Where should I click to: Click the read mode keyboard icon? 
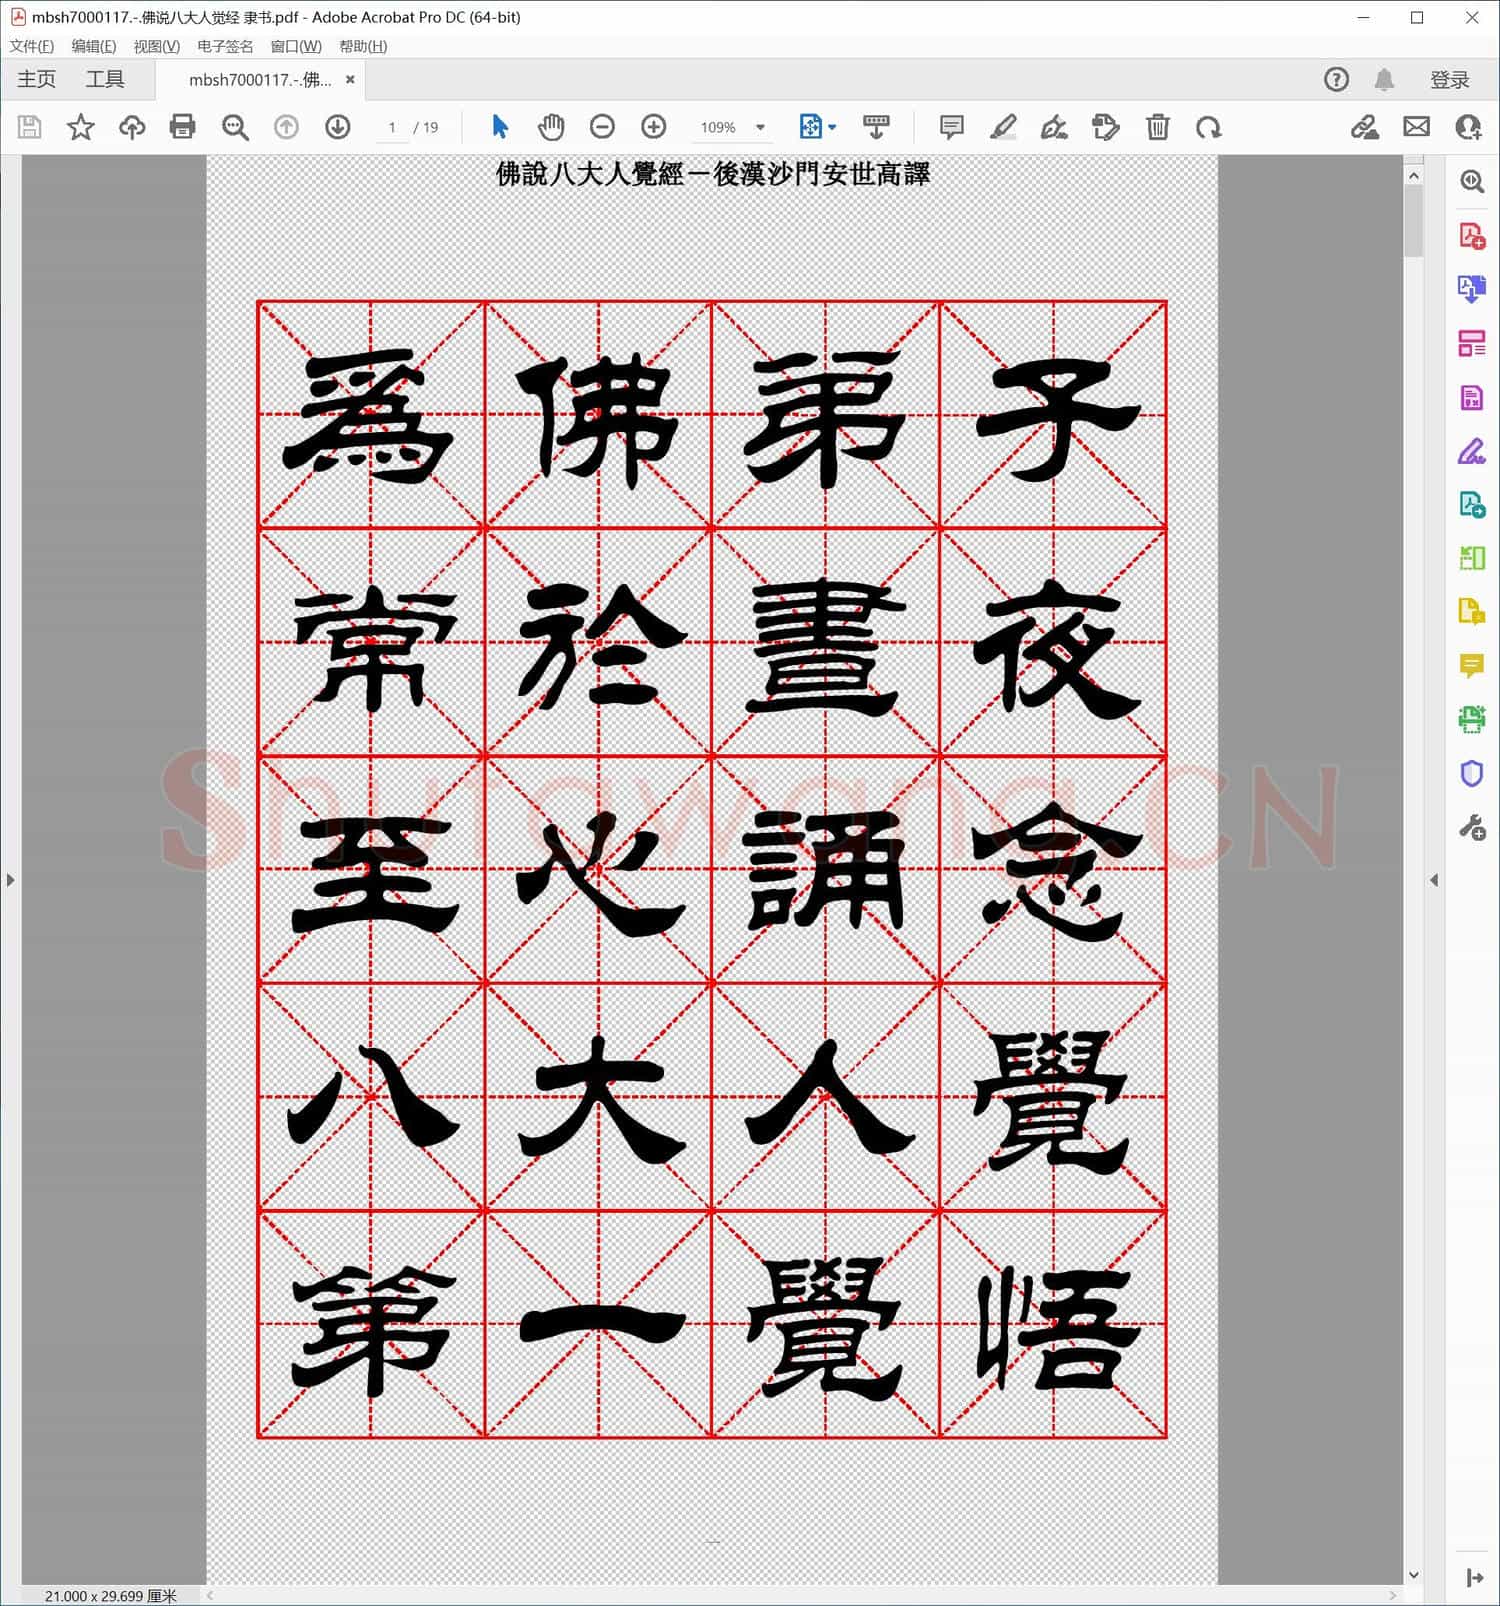click(876, 127)
